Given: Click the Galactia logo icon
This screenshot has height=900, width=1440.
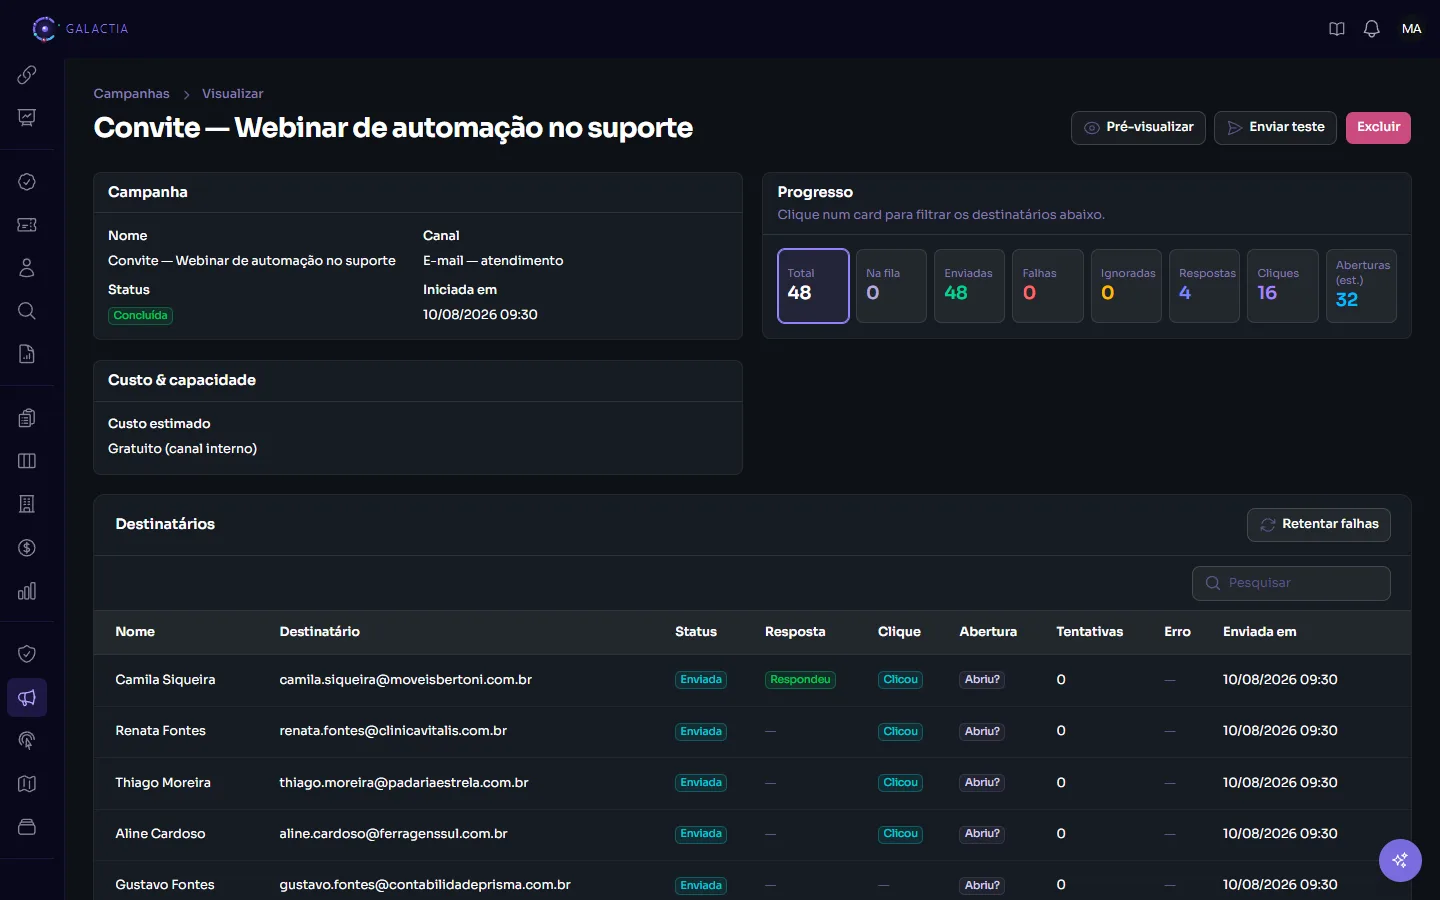Looking at the screenshot, I should (x=44, y=29).
